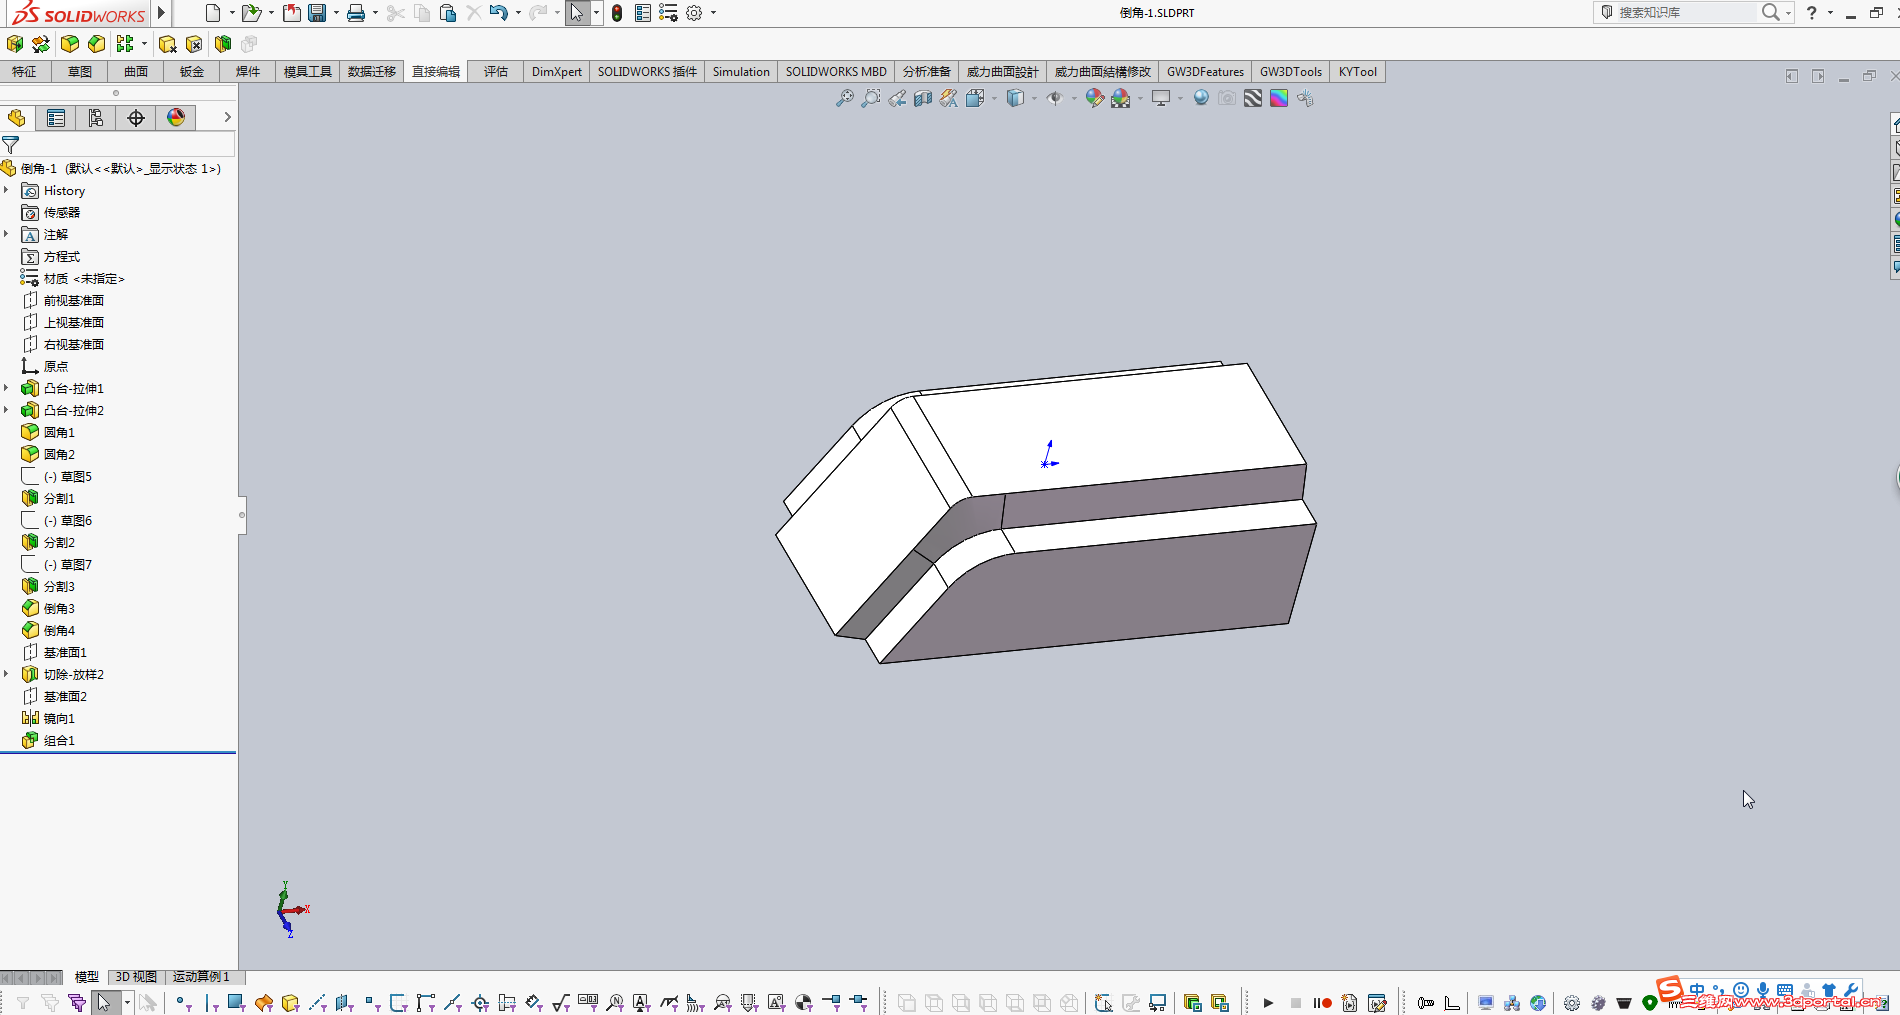Open the Hide/Show Items dropdown arrow
Image resolution: width=1900 pixels, height=1015 pixels.
click(x=1074, y=98)
